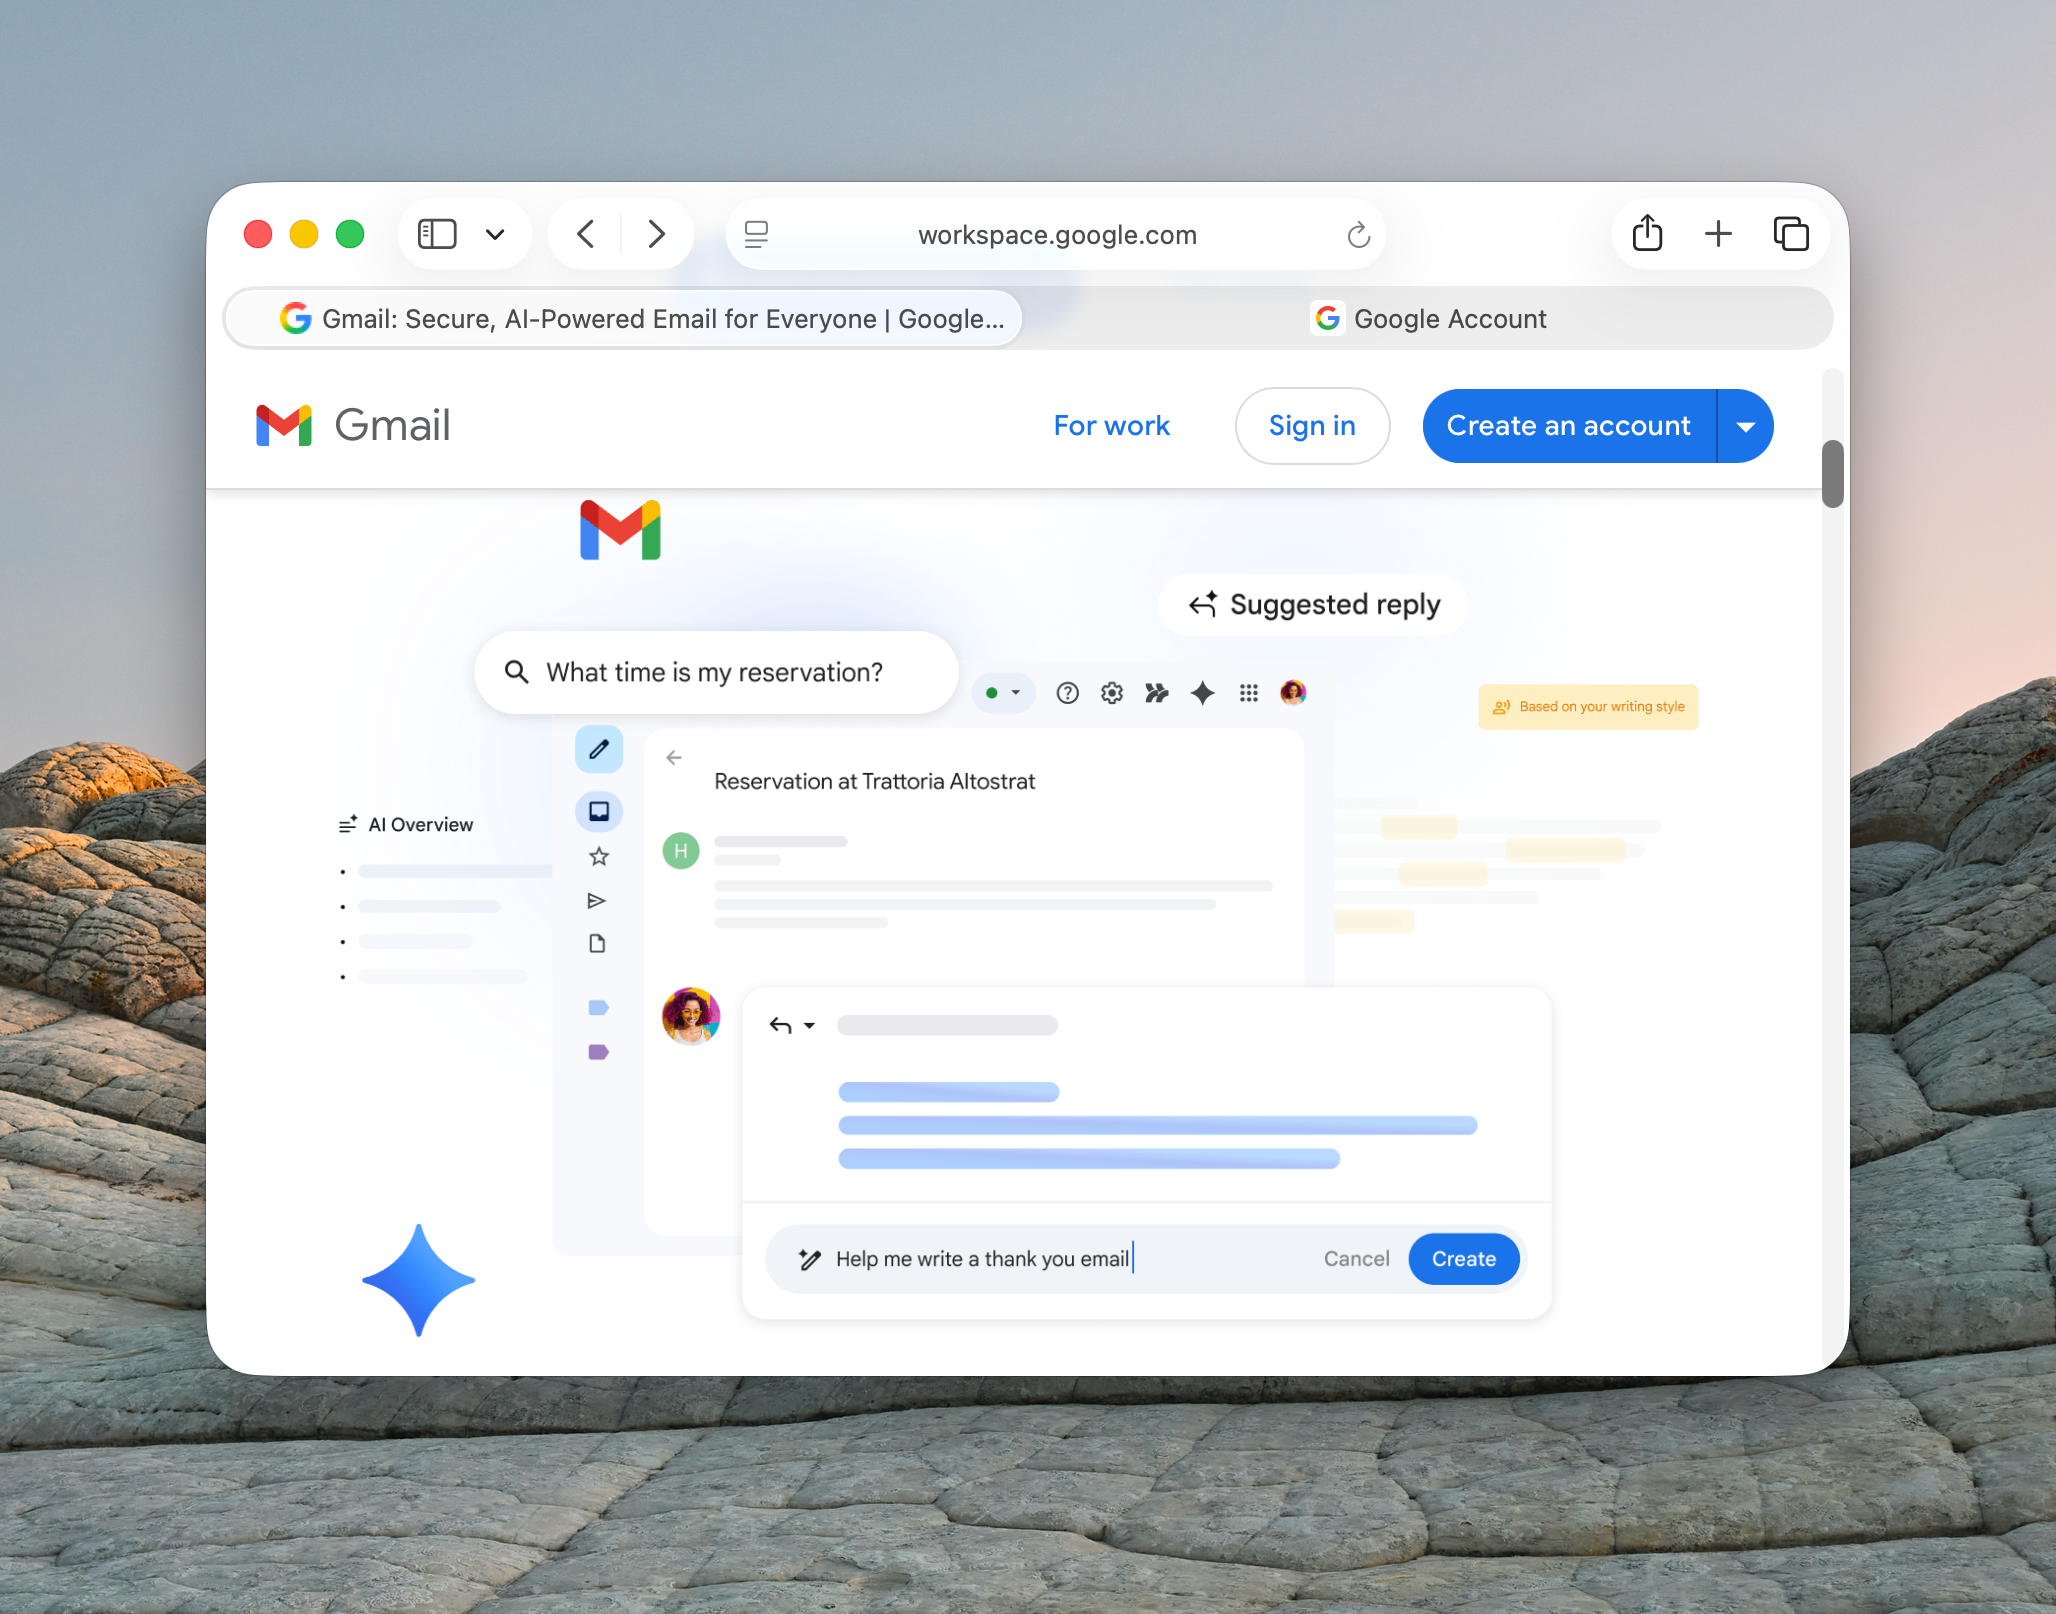This screenshot has width=2056, height=1614.
Task: Click the Starred folder star icon
Action: (597, 855)
